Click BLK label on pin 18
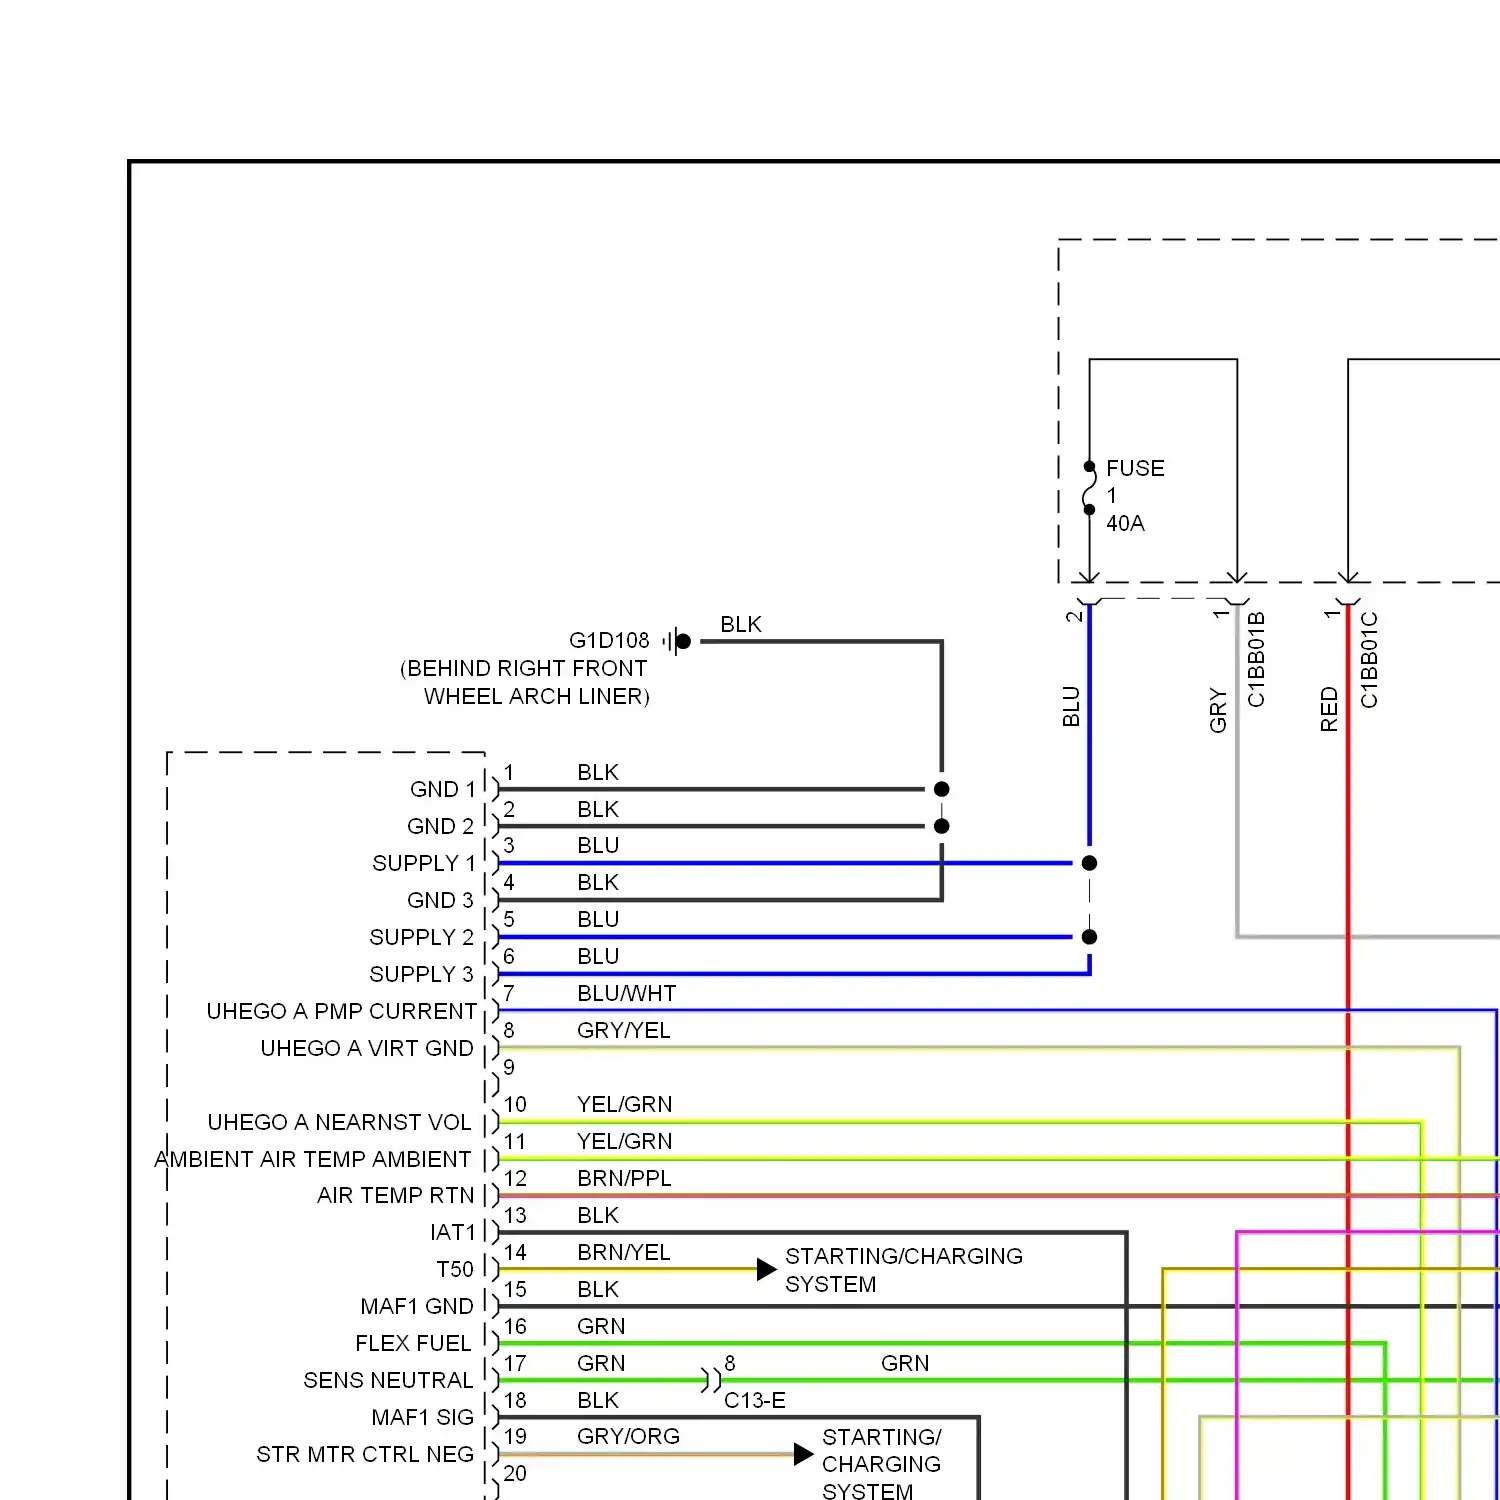Screen dimensions: 1500x1500 click(598, 1400)
